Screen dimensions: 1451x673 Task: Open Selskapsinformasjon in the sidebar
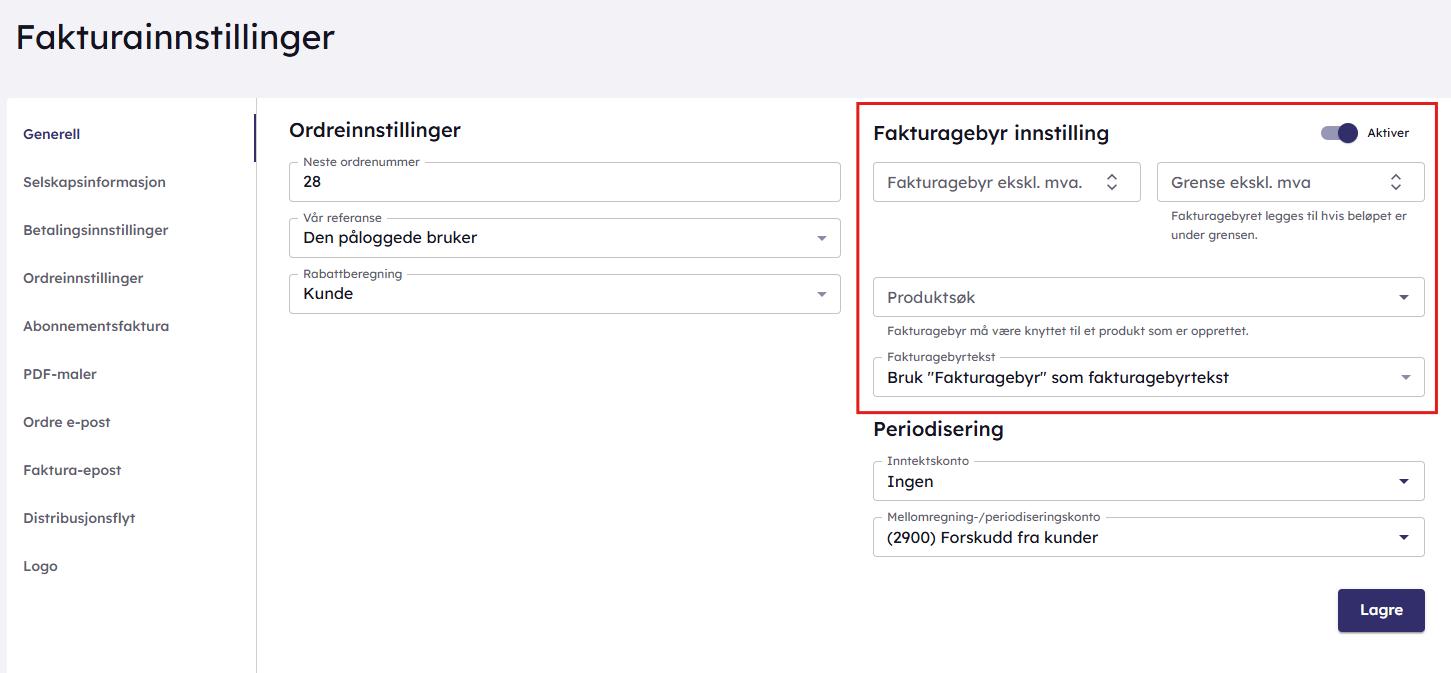pos(94,182)
